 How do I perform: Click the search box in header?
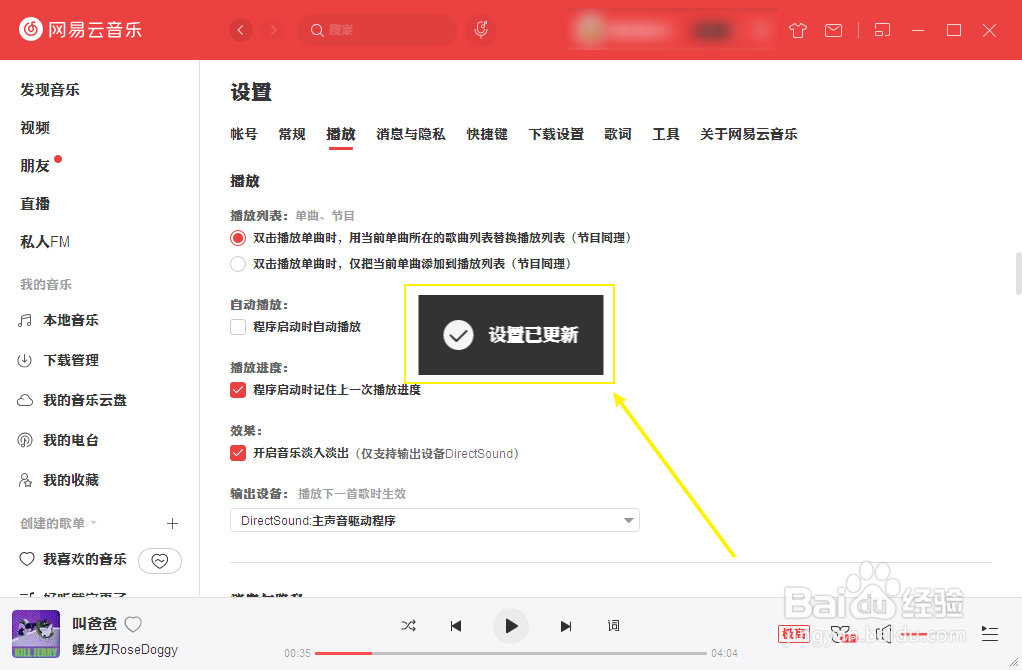click(x=377, y=30)
